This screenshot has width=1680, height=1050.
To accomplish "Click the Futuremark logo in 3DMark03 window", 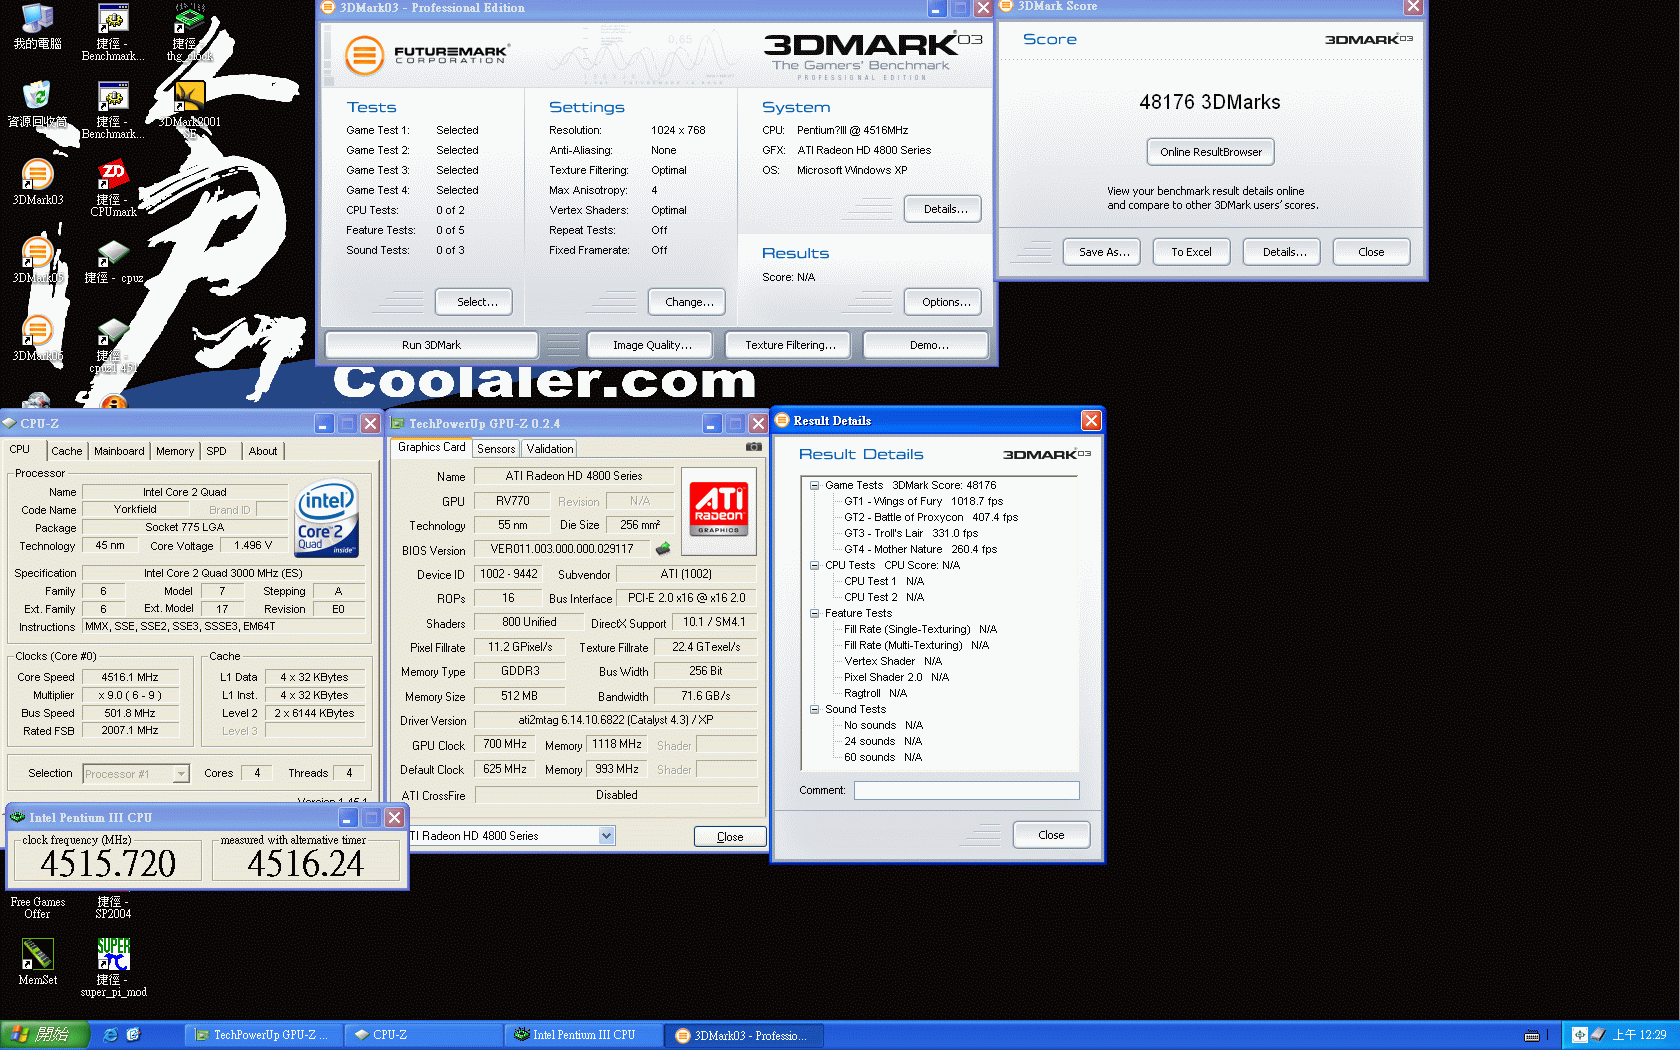I will click(x=426, y=55).
